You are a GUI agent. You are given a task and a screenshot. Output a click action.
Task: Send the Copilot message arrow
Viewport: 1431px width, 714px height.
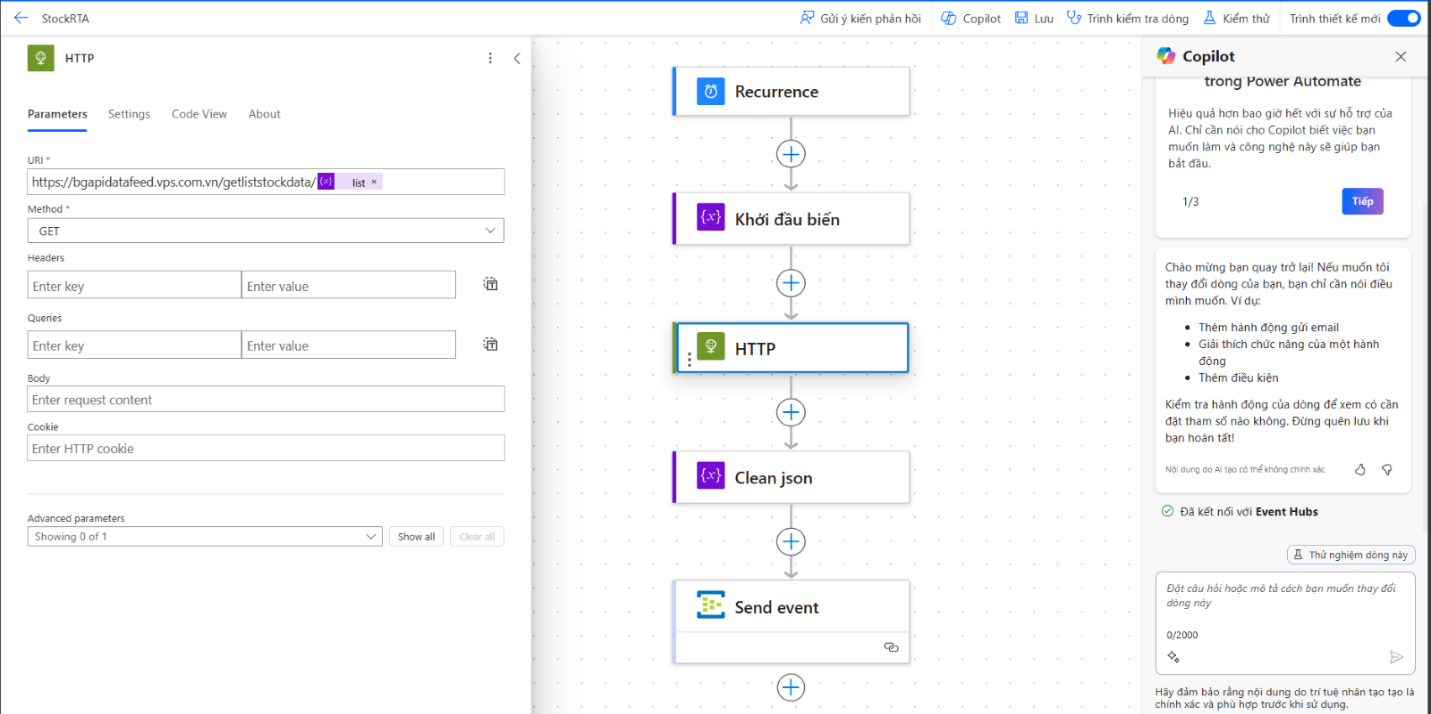pyautogui.click(x=1397, y=657)
